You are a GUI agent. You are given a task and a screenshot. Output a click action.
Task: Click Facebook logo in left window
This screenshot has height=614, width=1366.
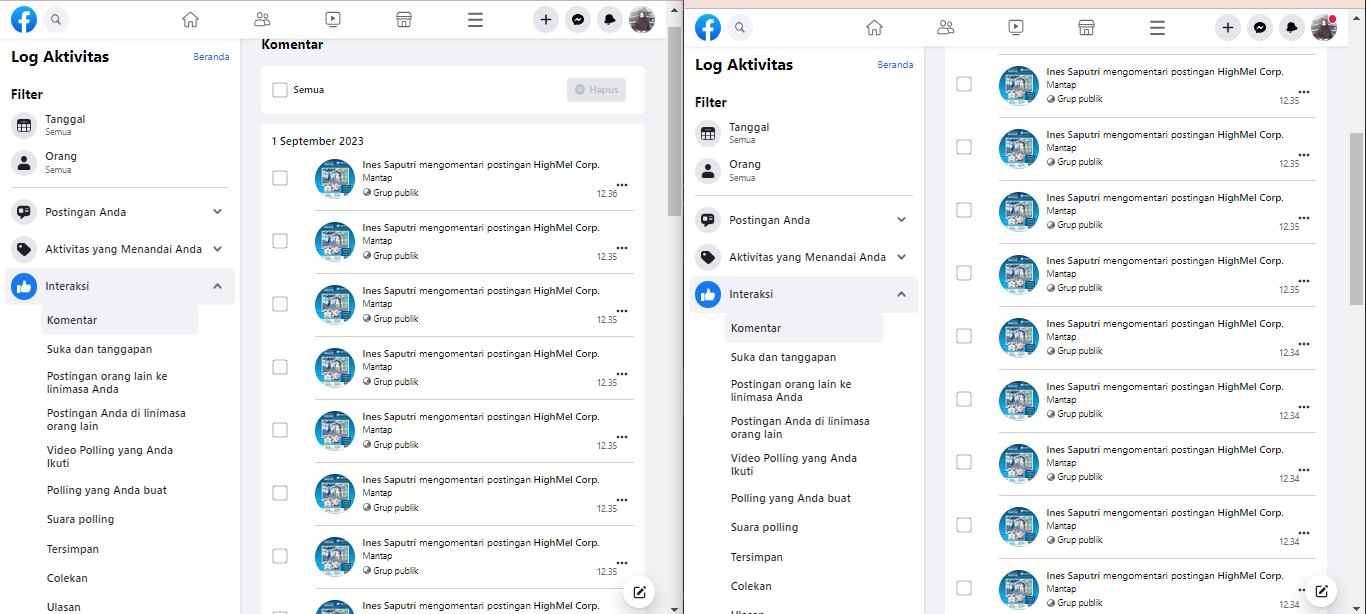(24, 19)
